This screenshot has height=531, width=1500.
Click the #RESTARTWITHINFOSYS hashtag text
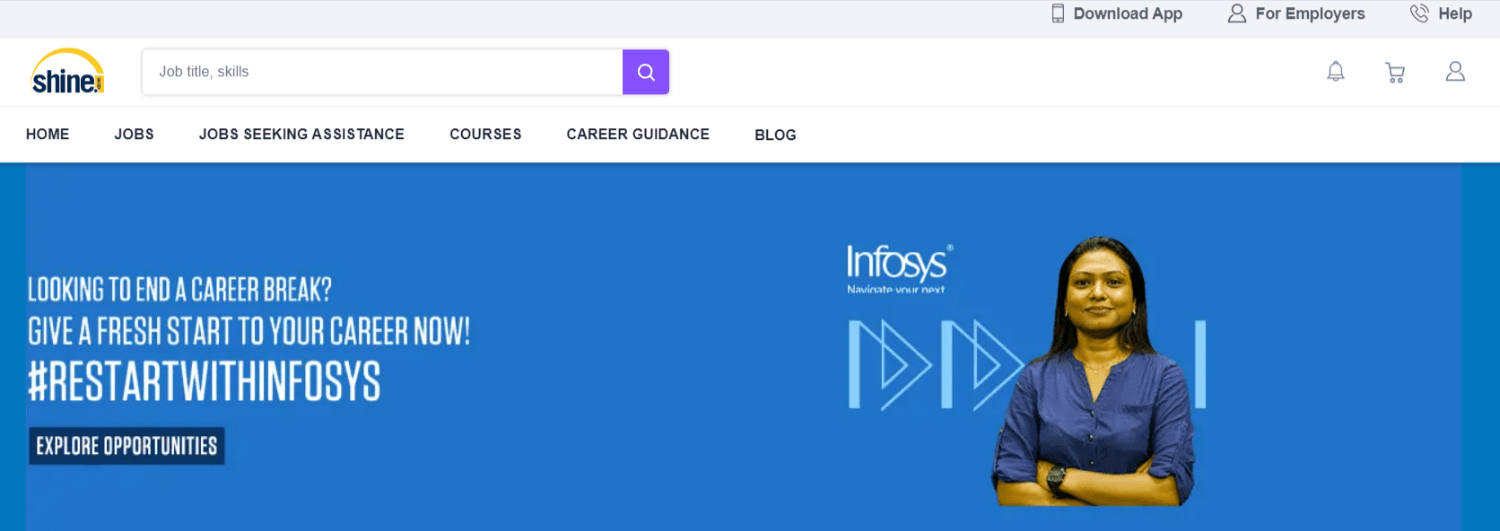205,382
